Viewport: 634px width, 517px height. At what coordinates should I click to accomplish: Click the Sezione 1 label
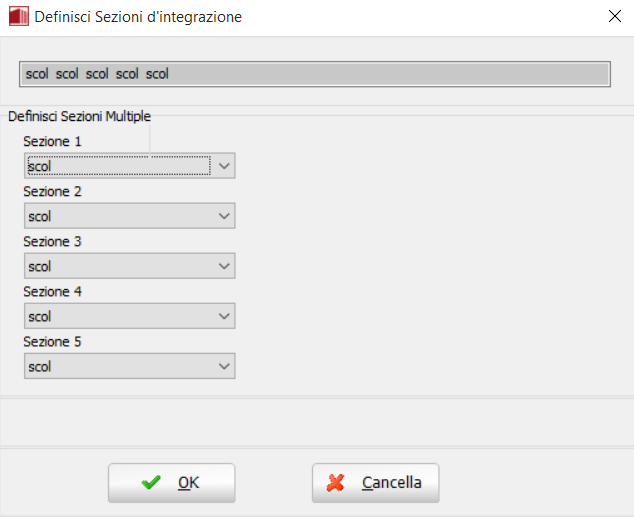[52, 141]
